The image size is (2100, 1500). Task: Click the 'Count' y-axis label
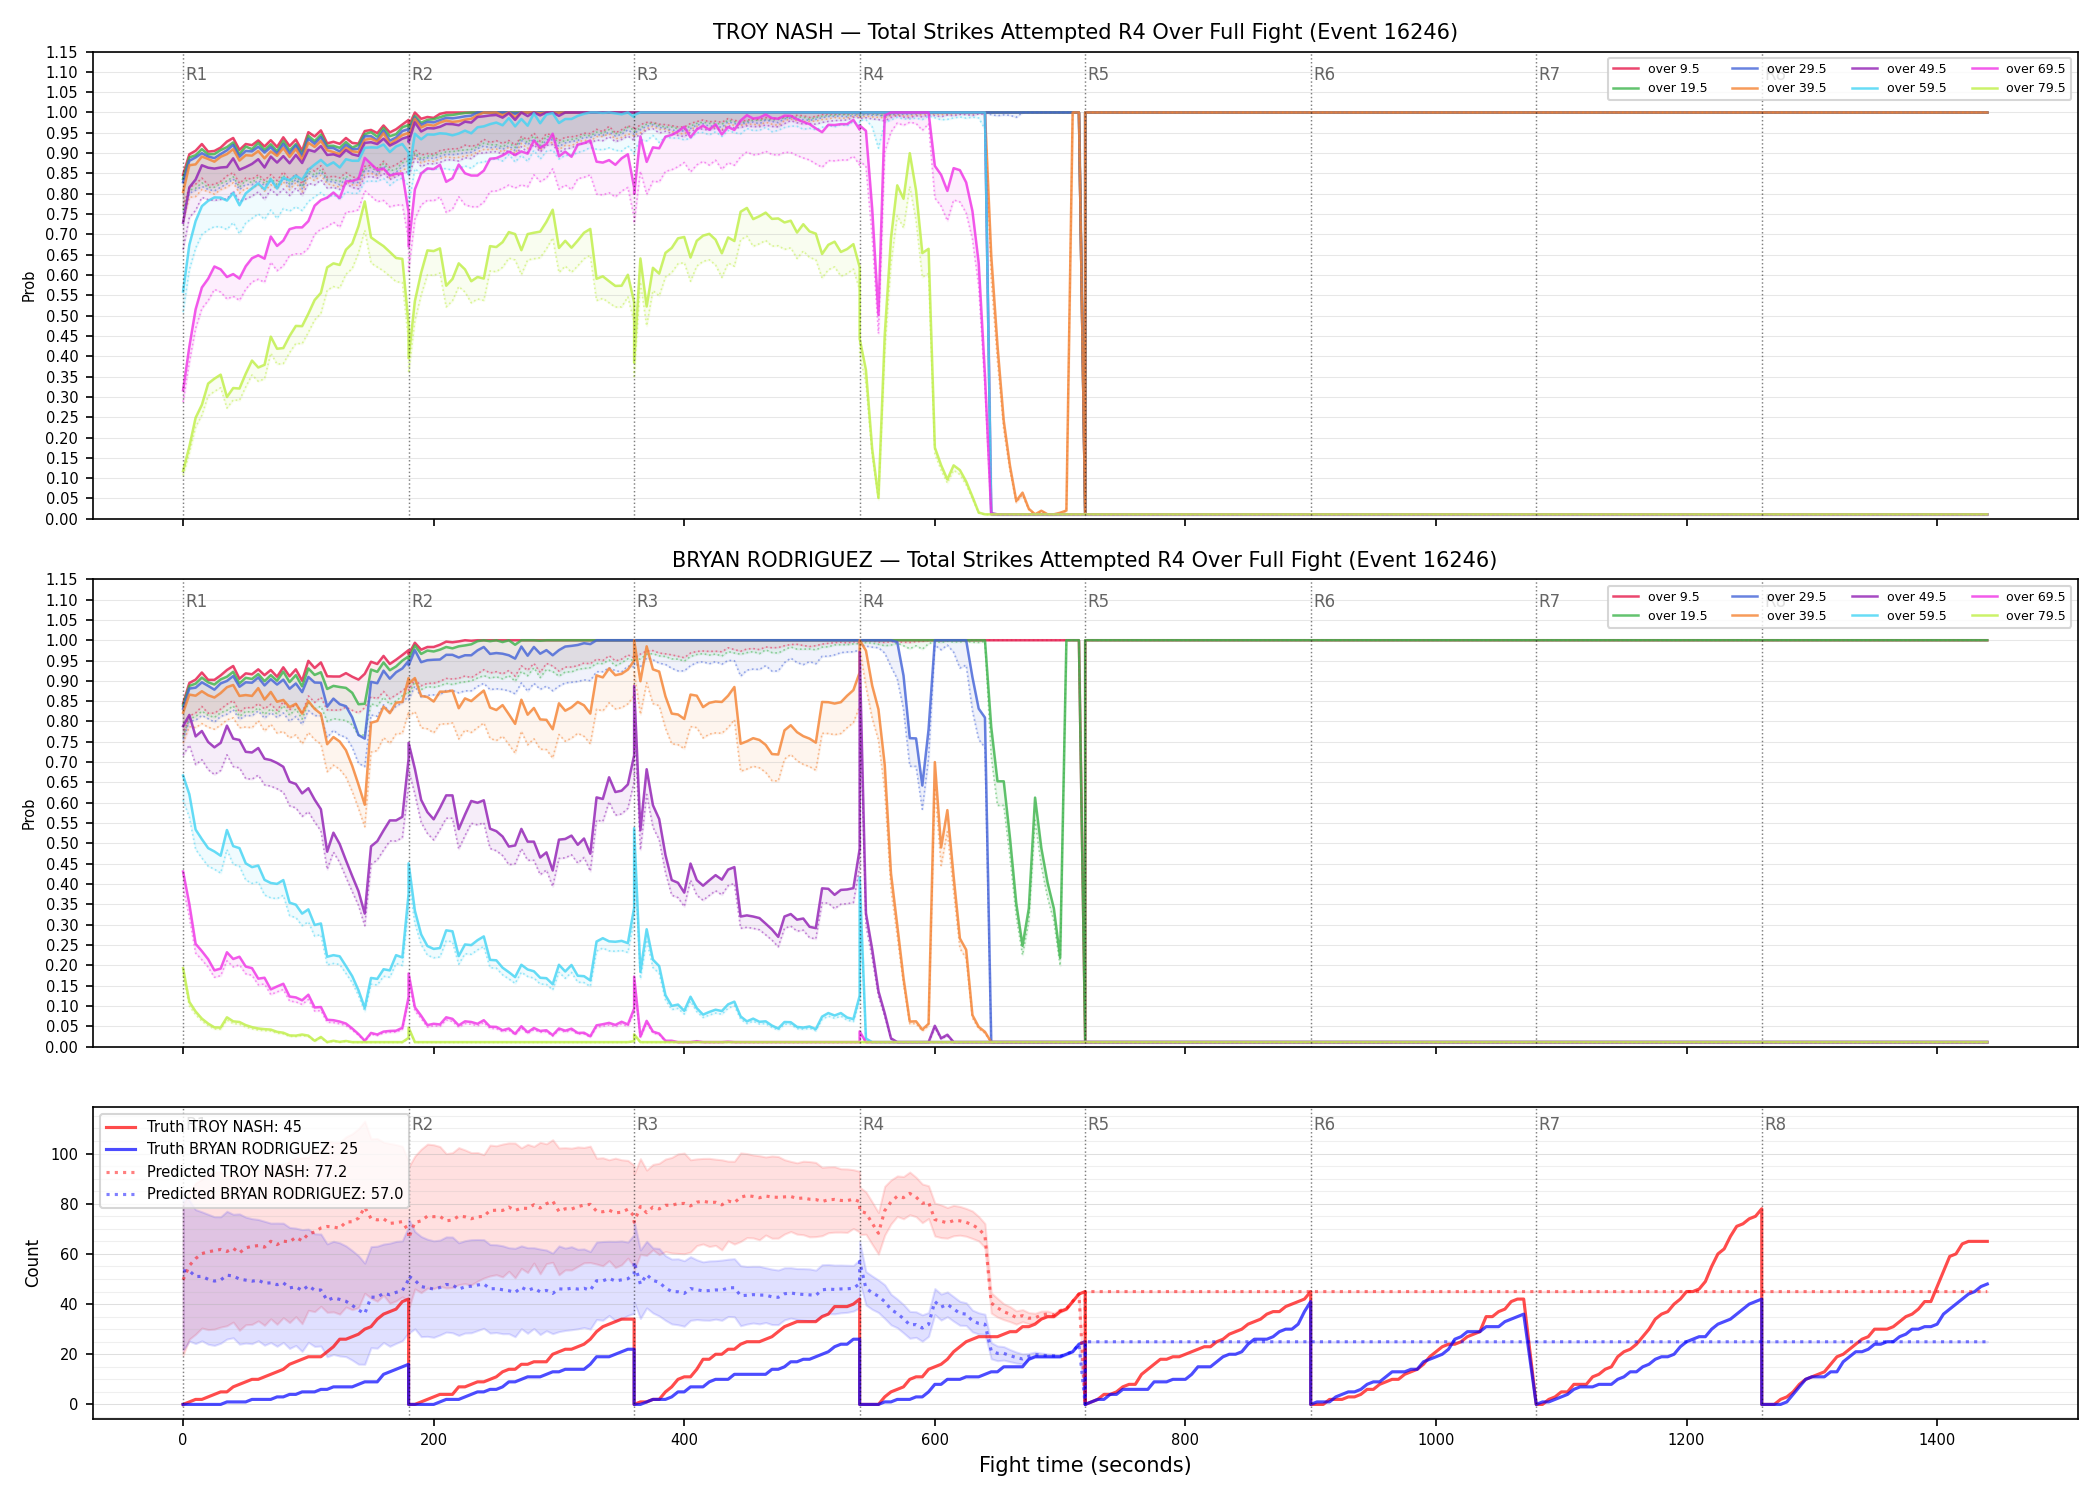tap(32, 1263)
